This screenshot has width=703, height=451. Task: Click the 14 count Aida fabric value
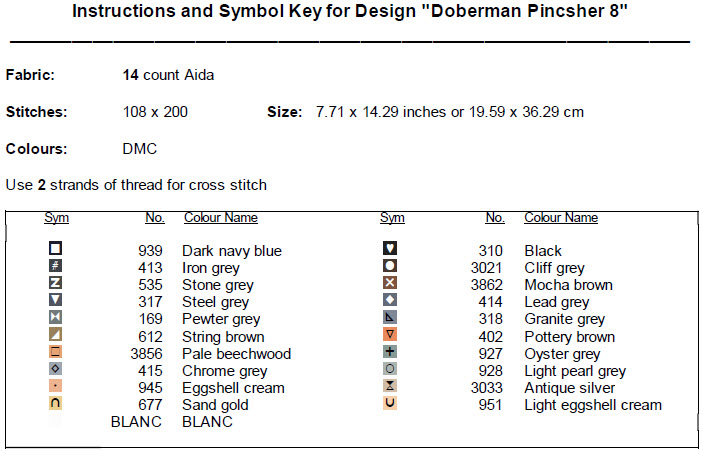click(168, 75)
